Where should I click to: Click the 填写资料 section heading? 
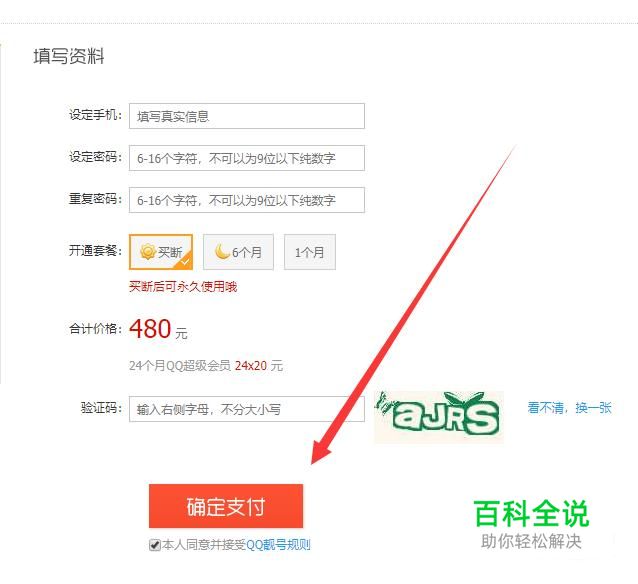point(69,56)
